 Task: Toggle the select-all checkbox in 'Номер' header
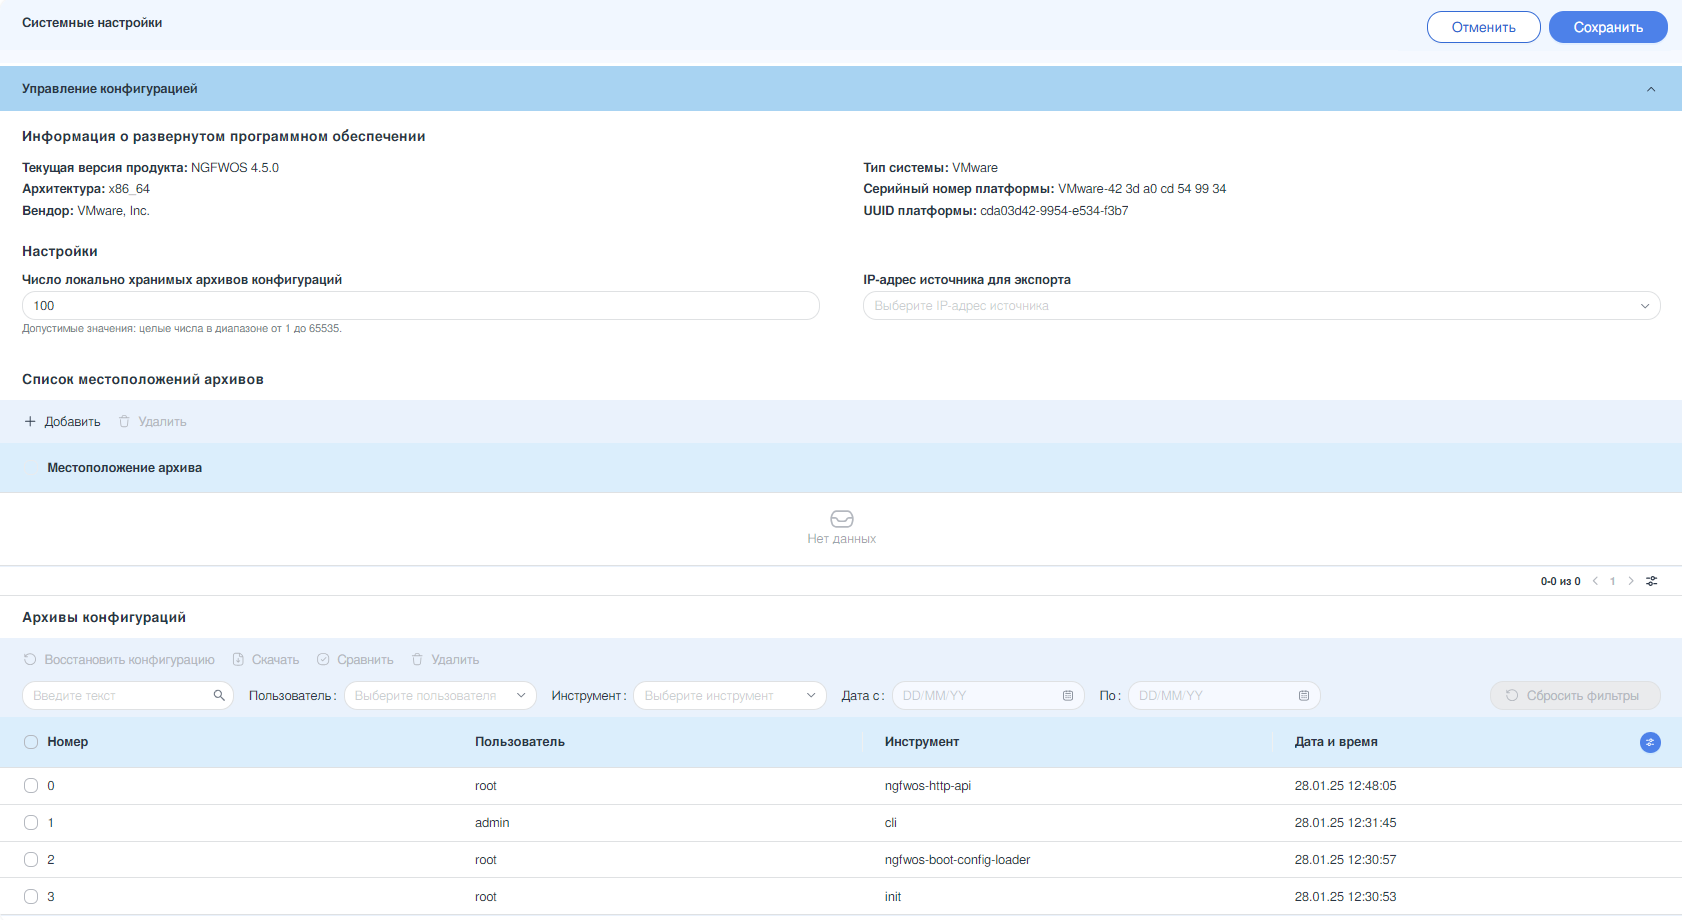[x=31, y=742]
